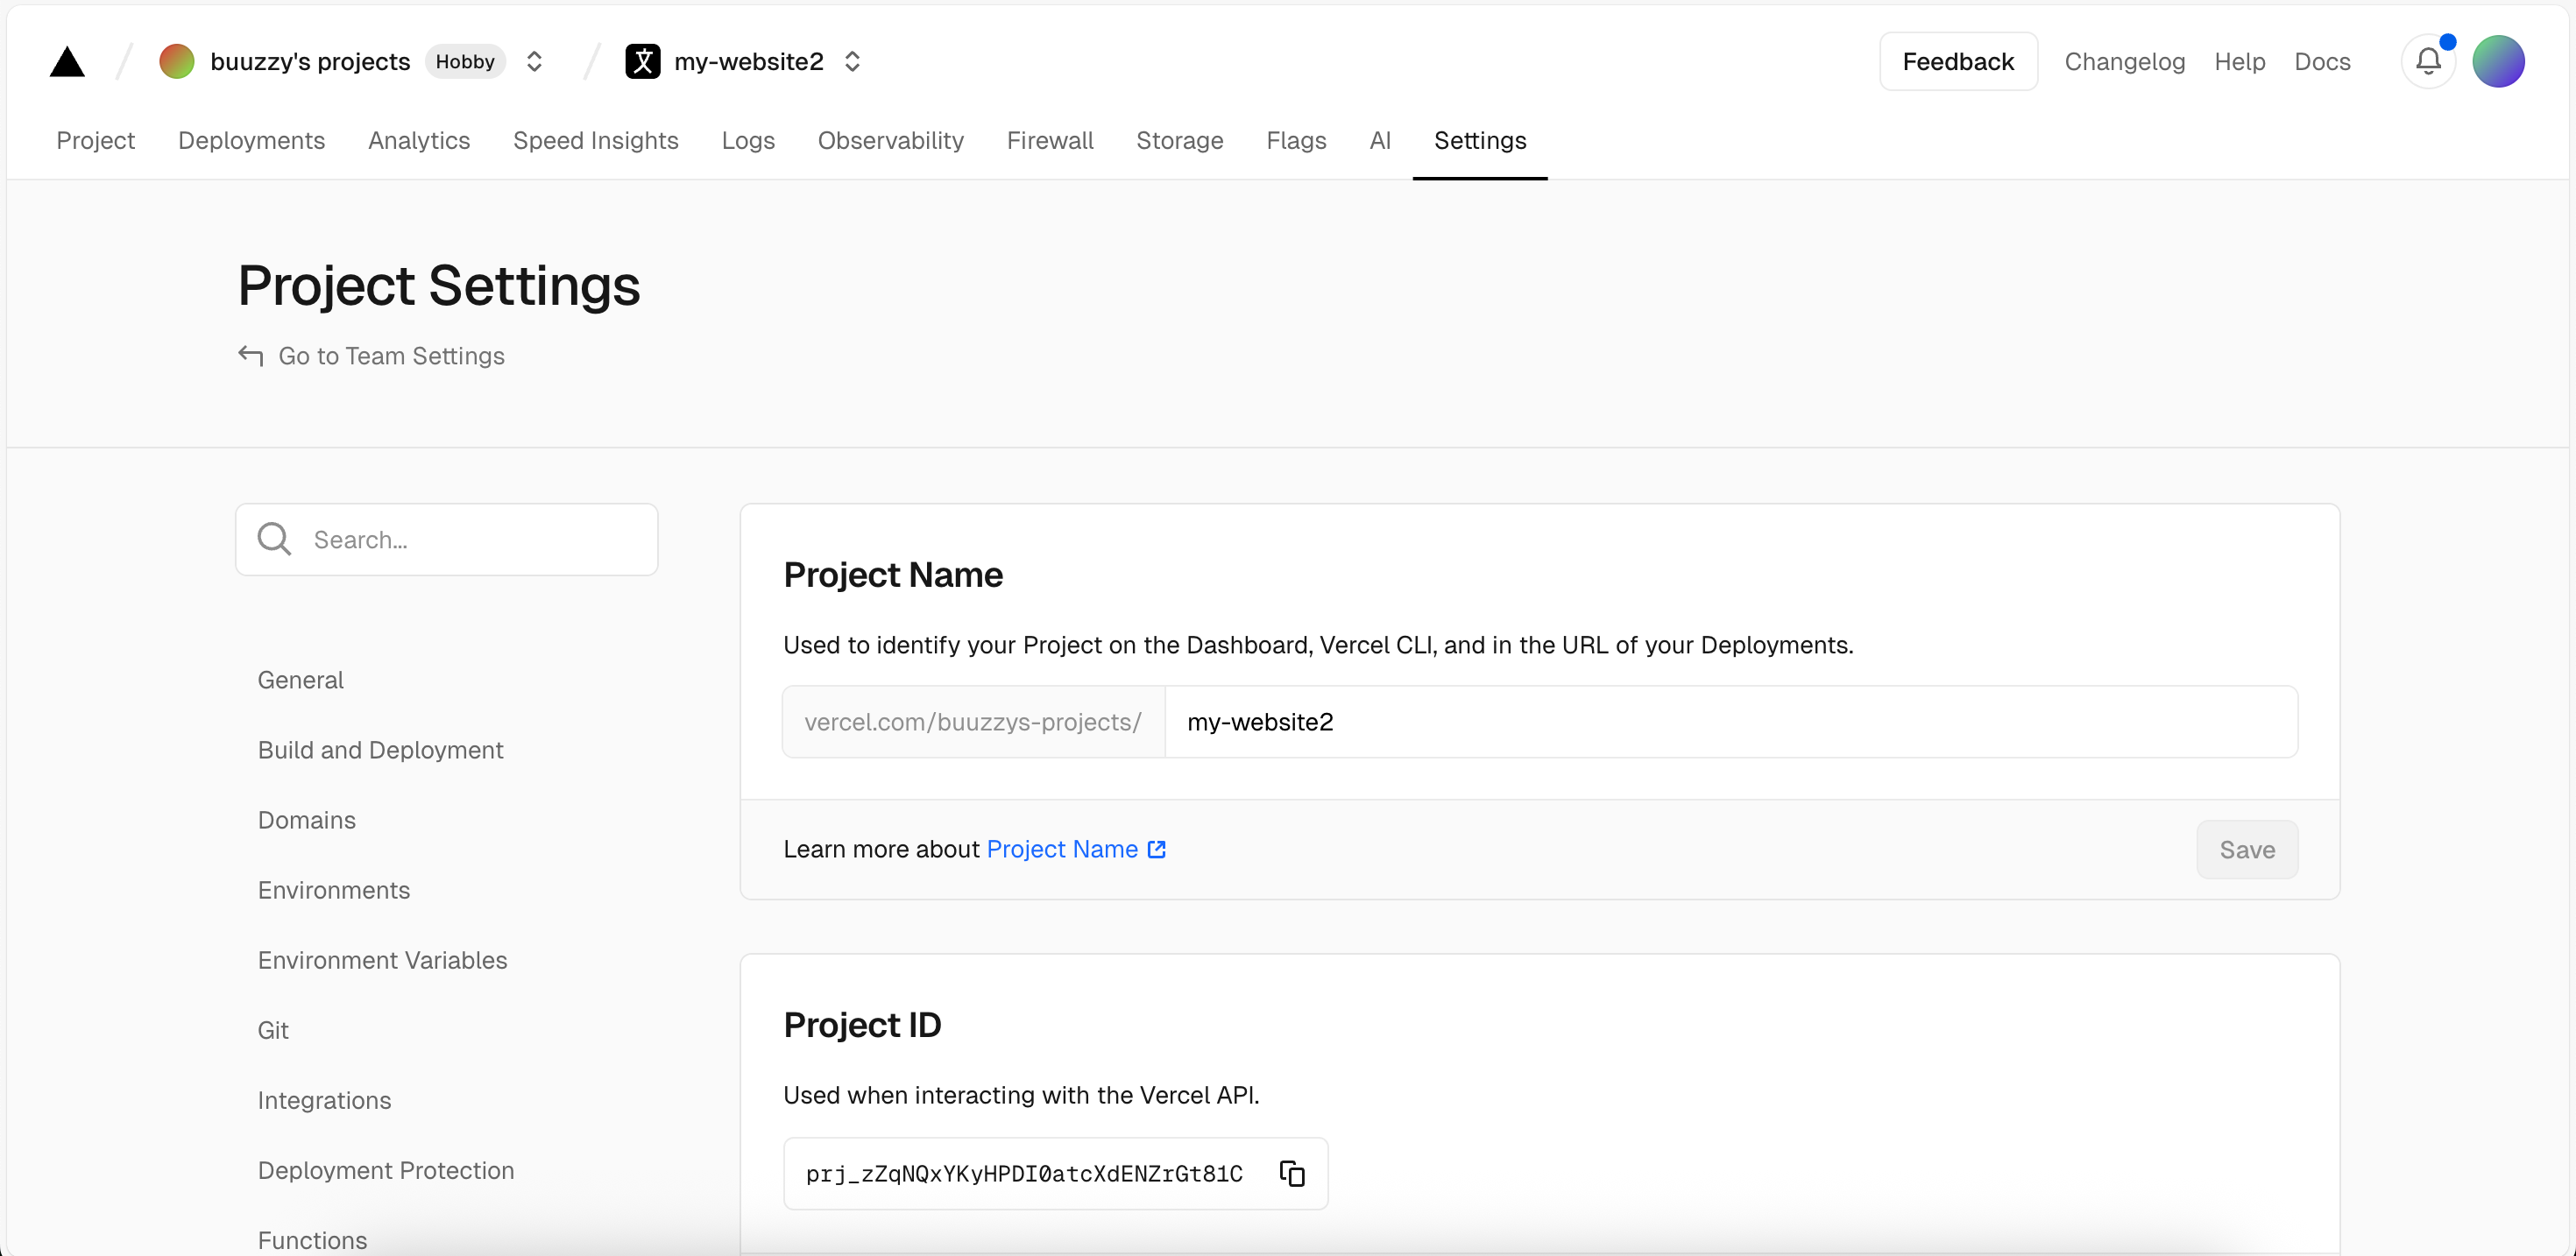Screen dimensions: 2576x1256
Task: Click the search magnifier icon
Action: [274, 539]
